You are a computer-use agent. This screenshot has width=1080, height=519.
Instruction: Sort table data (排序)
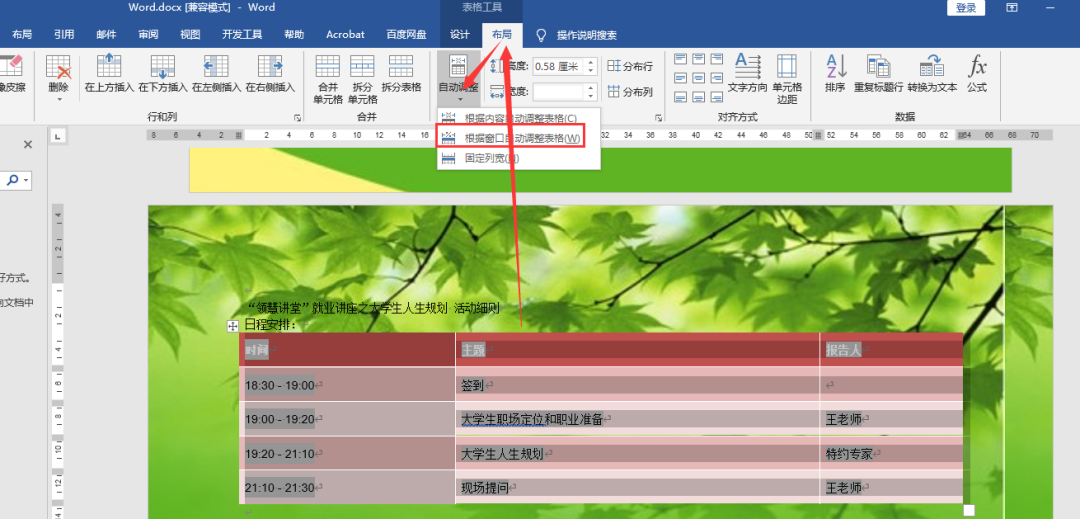point(835,74)
